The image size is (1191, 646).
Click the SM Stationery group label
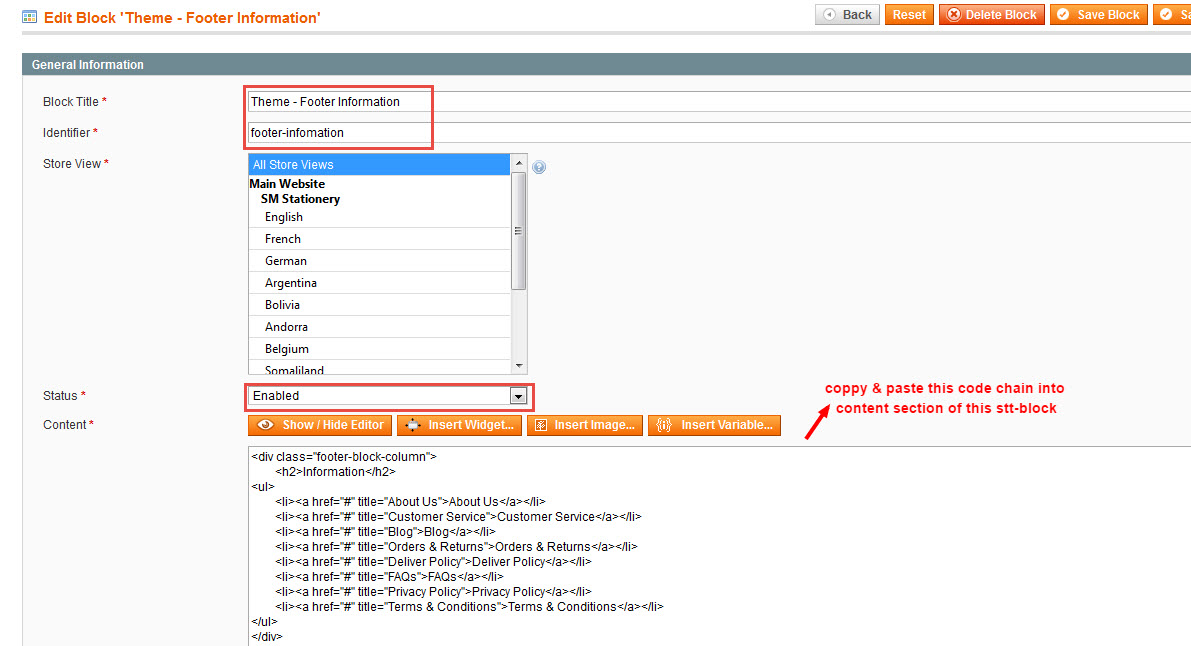(300, 199)
